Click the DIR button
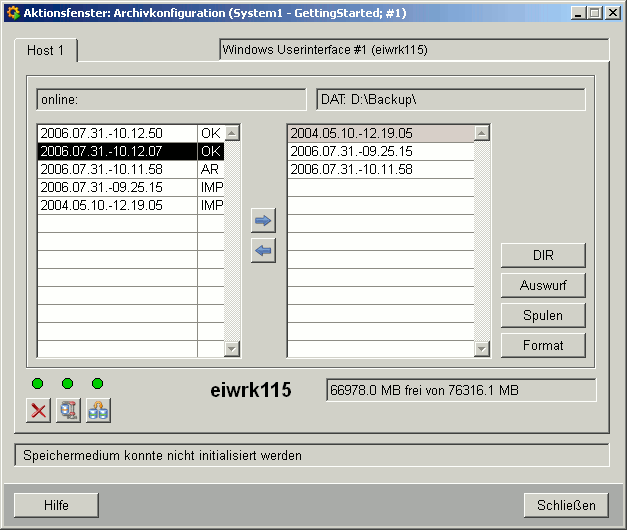627x530 pixels. point(543,256)
